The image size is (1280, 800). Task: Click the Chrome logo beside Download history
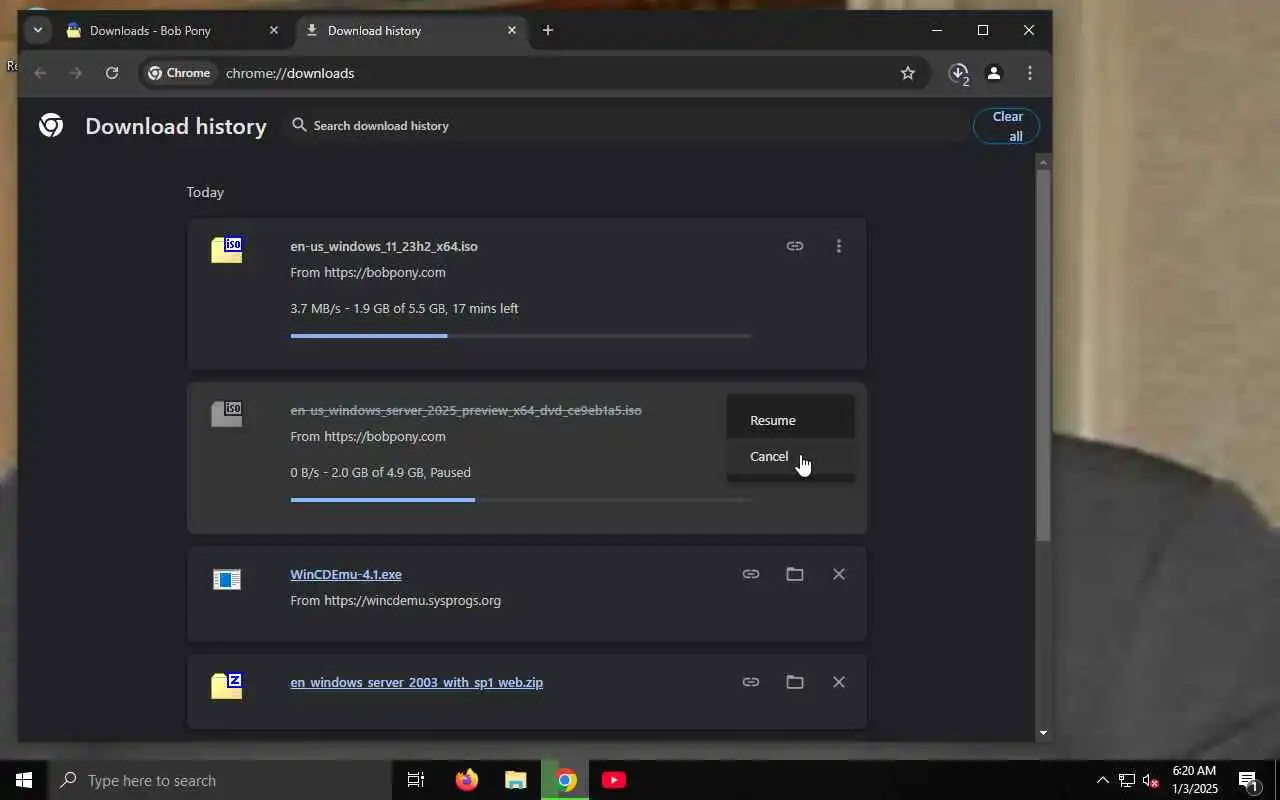[51, 125]
